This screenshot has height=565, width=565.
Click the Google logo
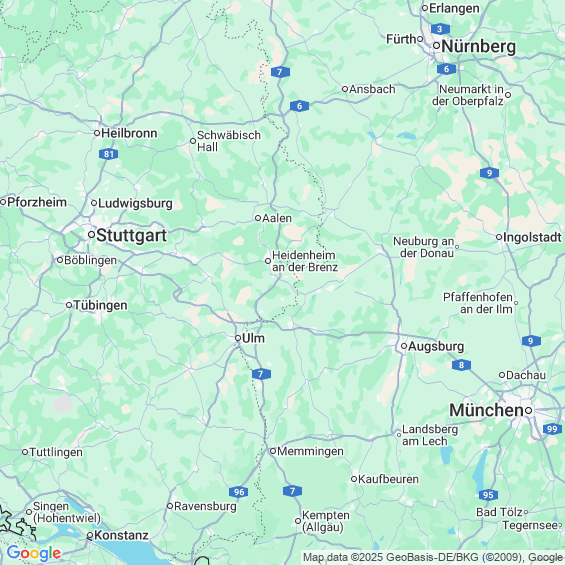(34, 553)
